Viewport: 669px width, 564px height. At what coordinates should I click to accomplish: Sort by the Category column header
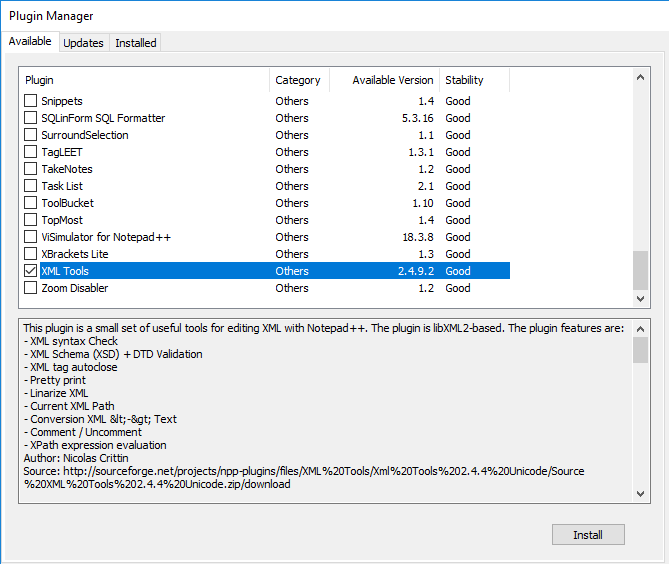pos(299,80)
